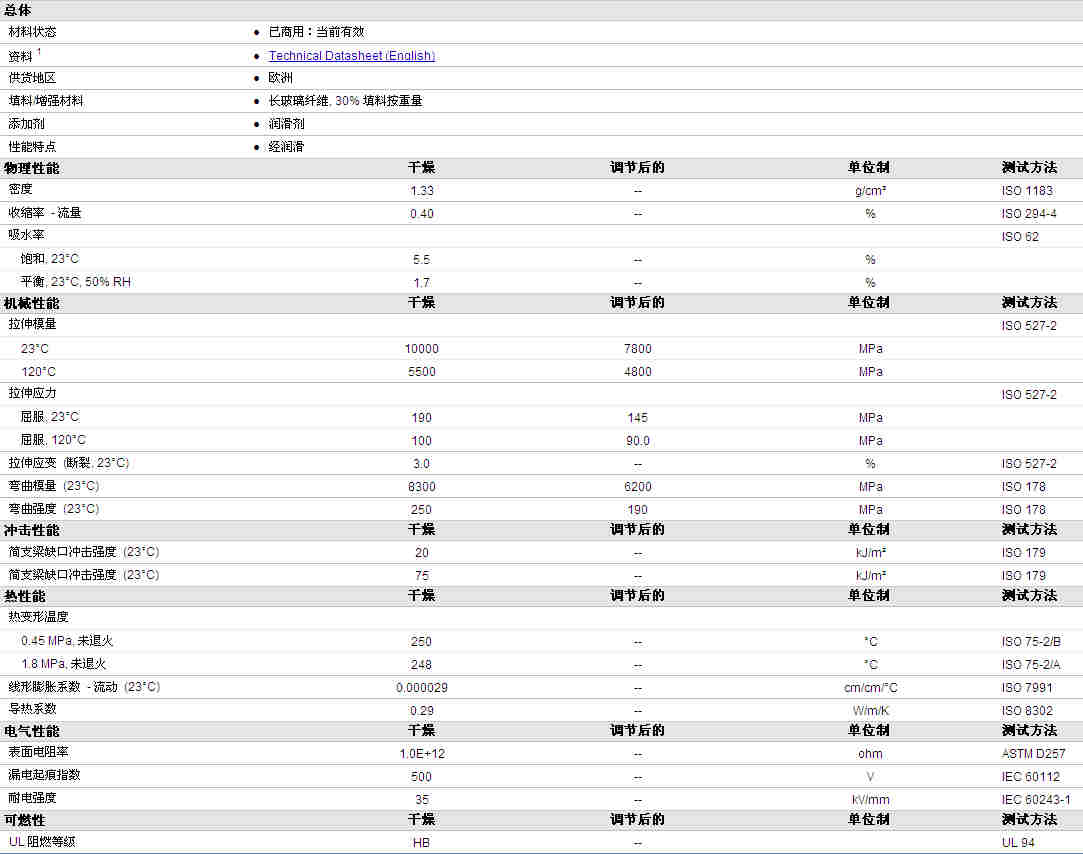The height and width of the screenshot is (854, 1083).
Task: Select the 拉伸应力 row label
Action: click(x=32, y=393)
